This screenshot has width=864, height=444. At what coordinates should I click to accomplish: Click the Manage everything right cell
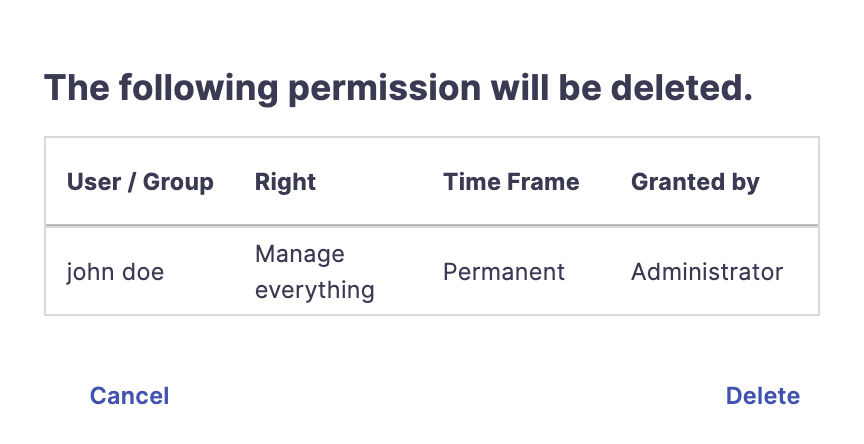pyautogui.click(x=315, y=272)
